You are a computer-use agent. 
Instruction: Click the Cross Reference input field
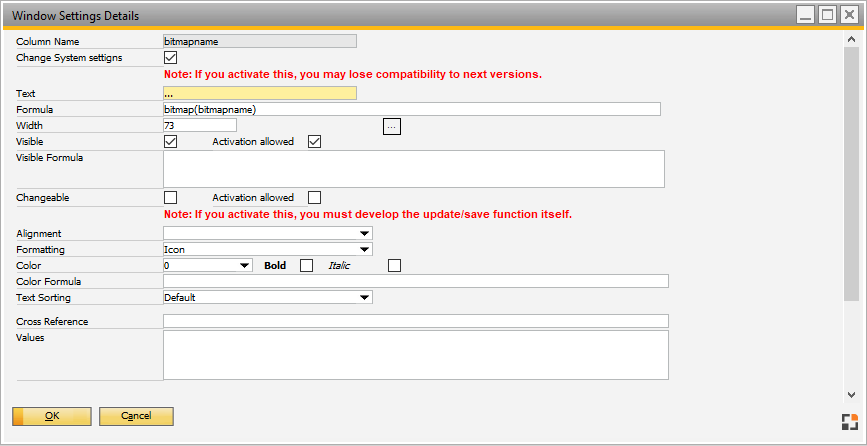coord(415,321)
